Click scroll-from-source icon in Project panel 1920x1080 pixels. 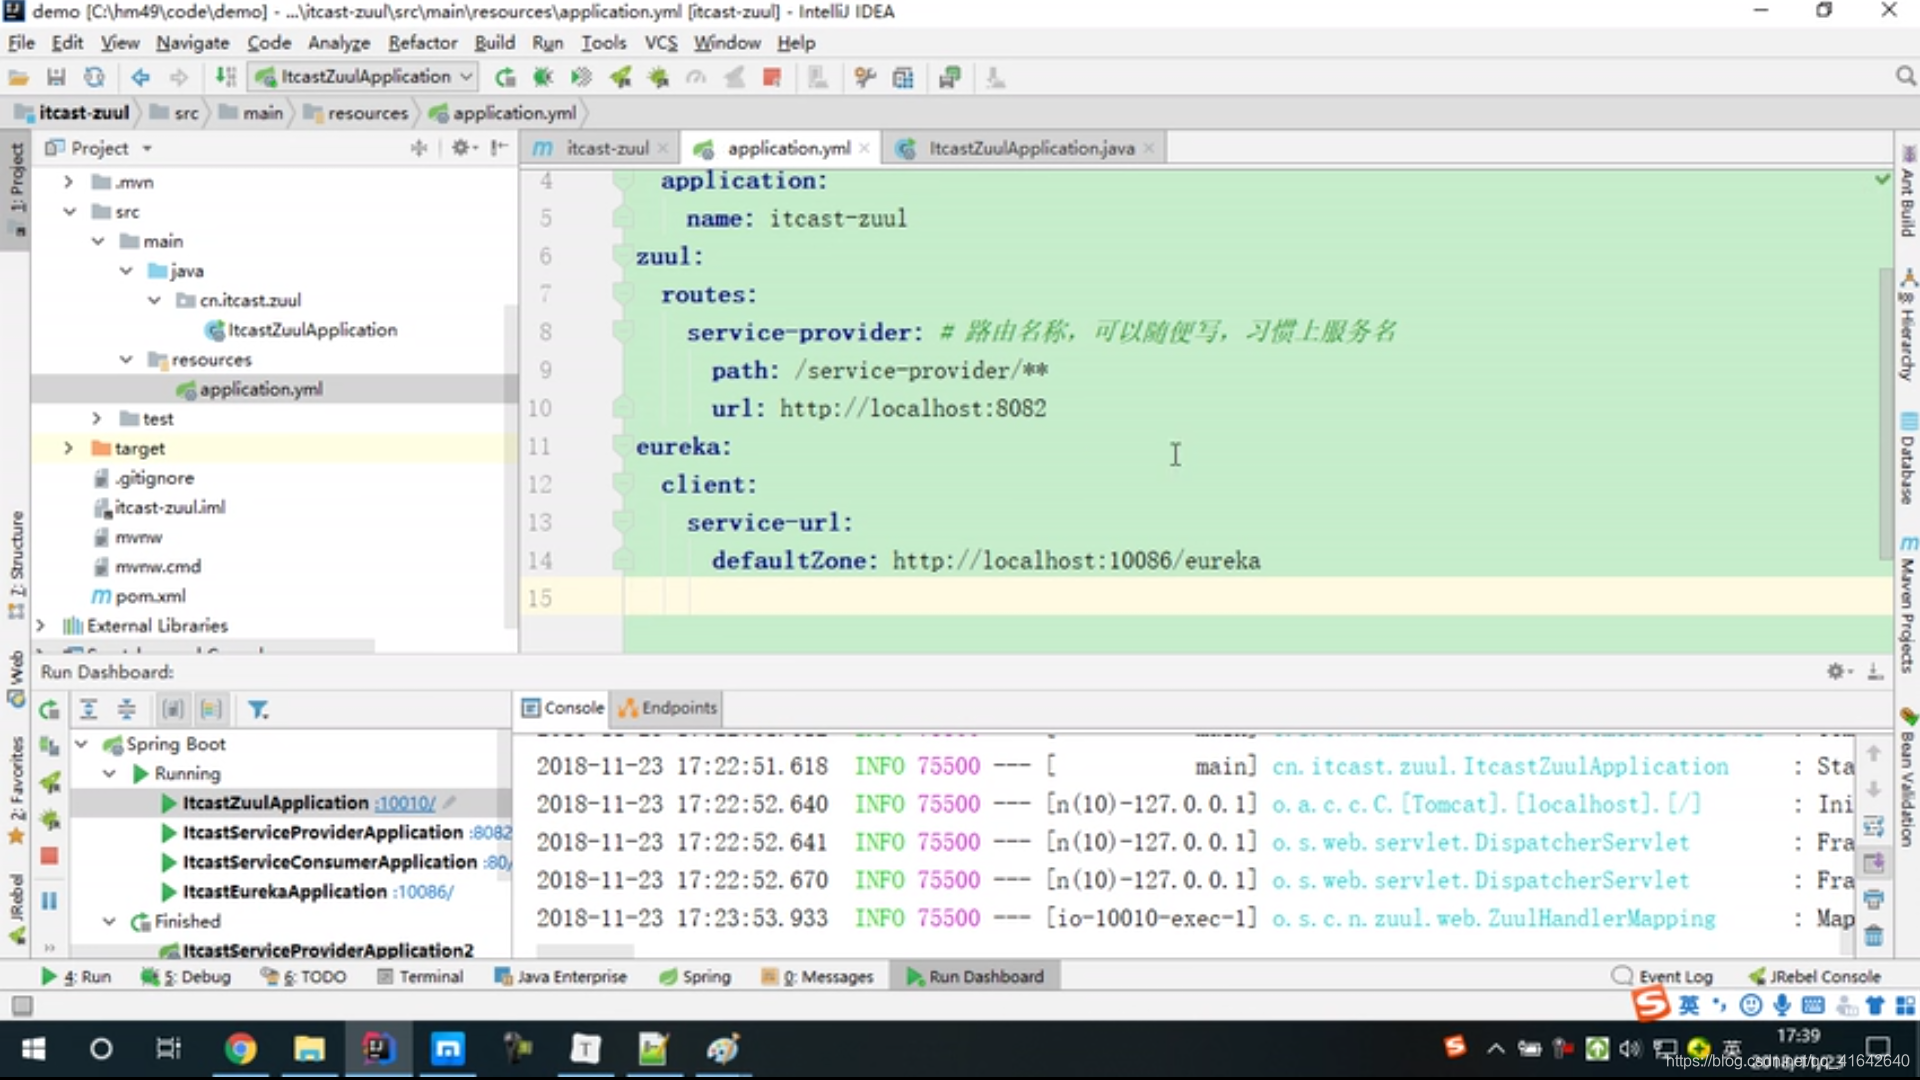point(419,148)
